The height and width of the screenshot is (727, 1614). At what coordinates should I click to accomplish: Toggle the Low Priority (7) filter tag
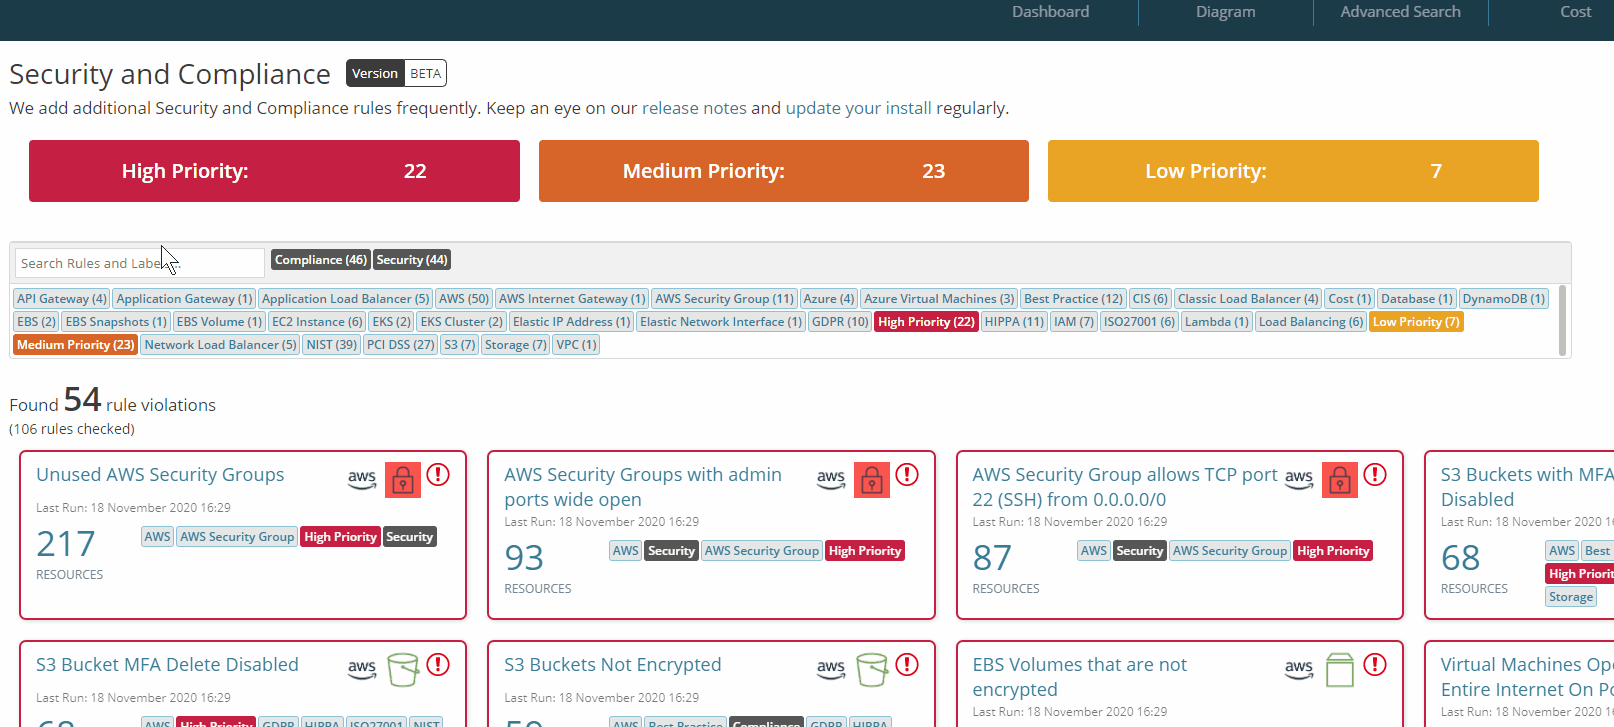pyautogui.click(x=1416, y=322)
